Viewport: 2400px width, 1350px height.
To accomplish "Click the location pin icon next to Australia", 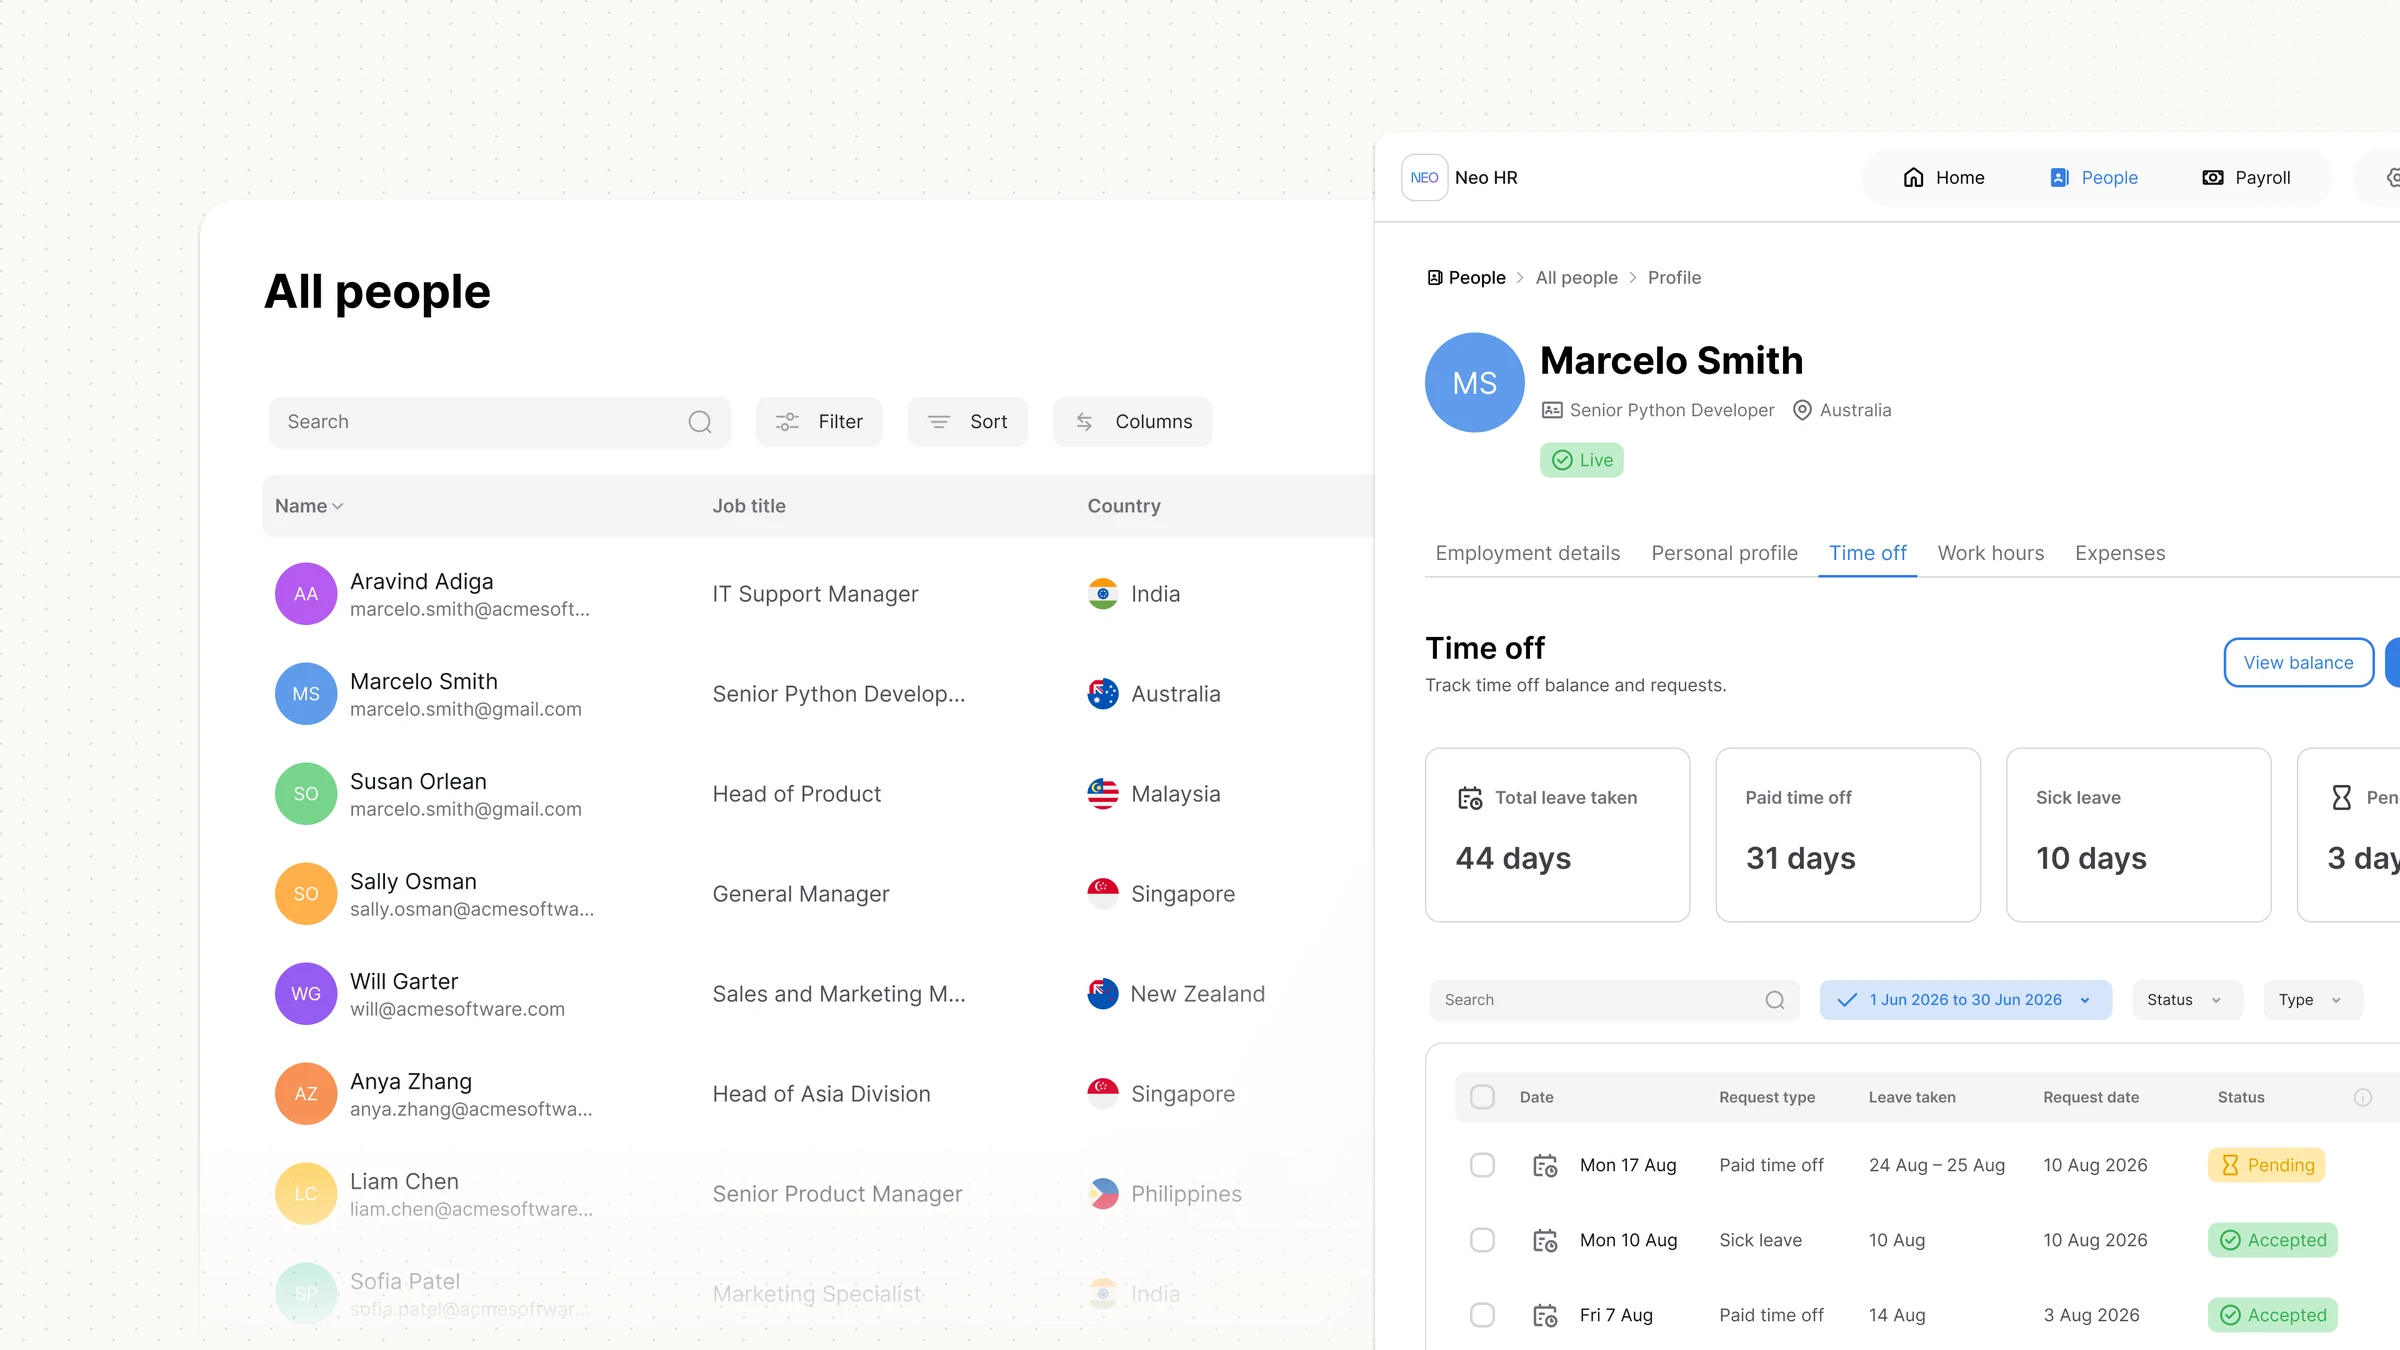I will point(1802,410).
